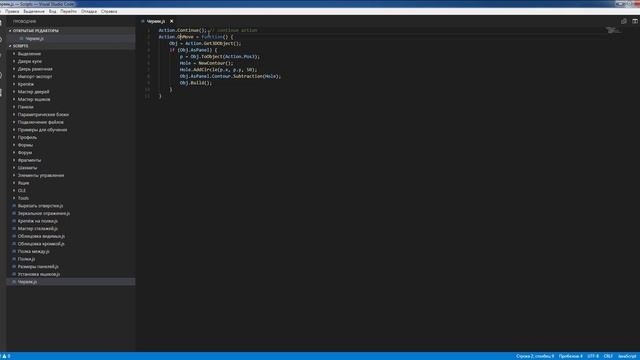Select the Профиль folder
The height and width of the screenshot is (360, 640).
(27, 138)
